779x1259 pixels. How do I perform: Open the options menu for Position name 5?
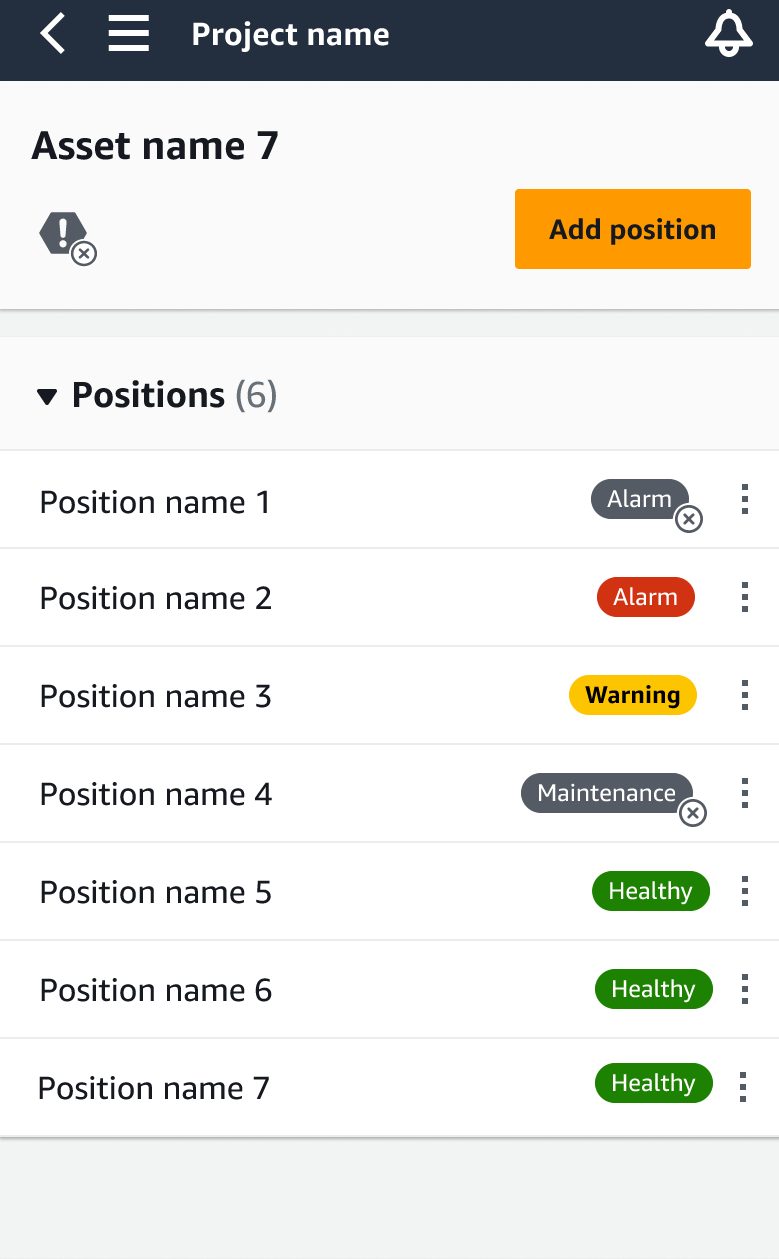pos(744,891)
